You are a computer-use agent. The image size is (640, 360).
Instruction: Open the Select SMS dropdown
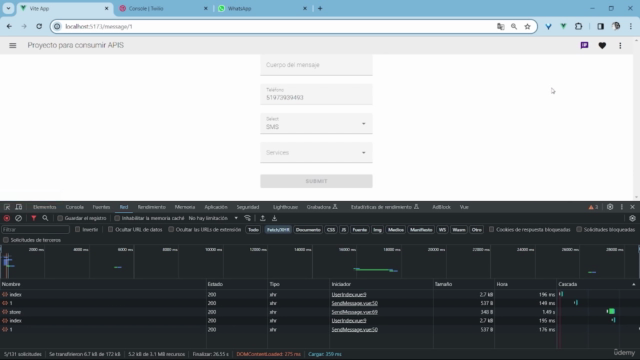pyautogui.click(x=316, y=123)
